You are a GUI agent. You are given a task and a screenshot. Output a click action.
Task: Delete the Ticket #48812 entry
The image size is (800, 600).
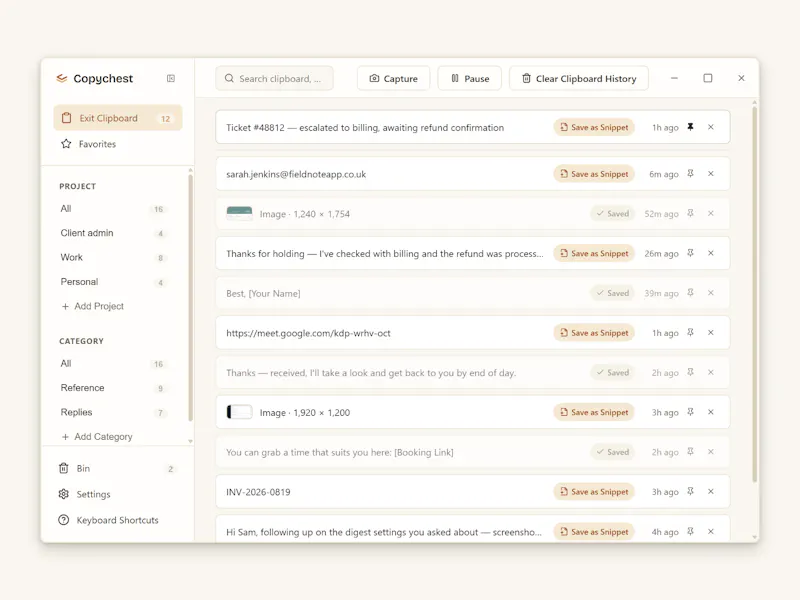point(711,127)
